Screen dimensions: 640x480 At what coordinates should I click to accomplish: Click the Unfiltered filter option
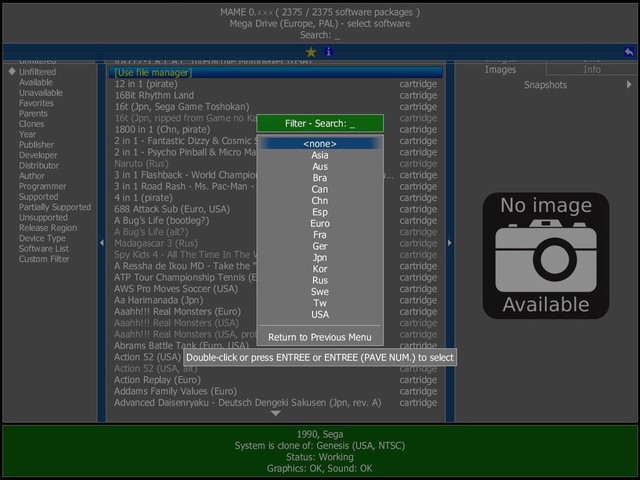[x=37, y=72]
